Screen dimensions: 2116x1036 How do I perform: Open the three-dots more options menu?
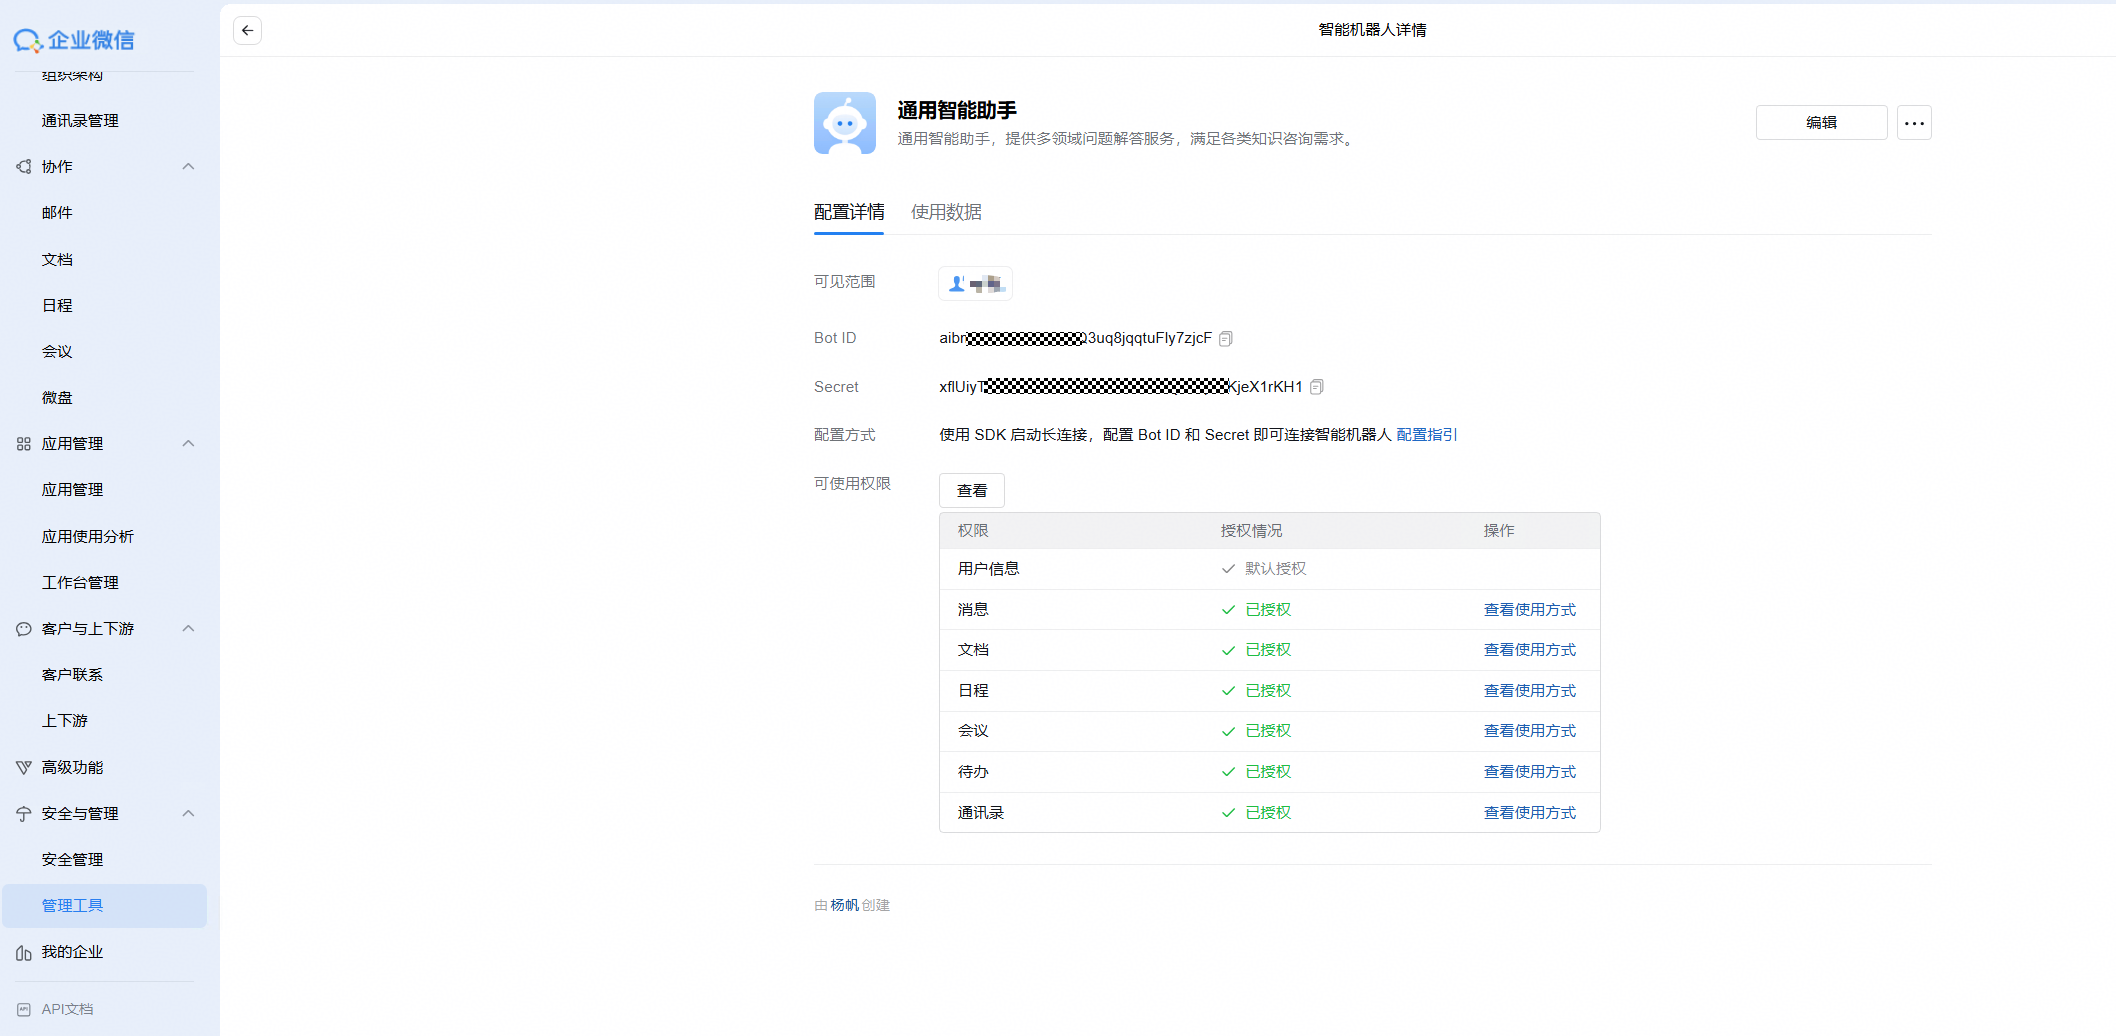tap(1914, 123)
